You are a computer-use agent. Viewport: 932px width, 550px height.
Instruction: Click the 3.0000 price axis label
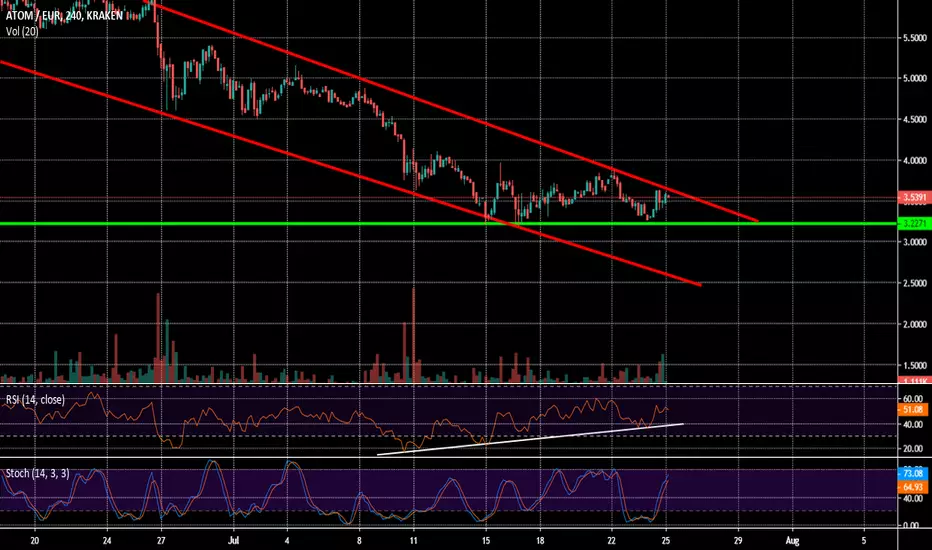coord(915,242)
